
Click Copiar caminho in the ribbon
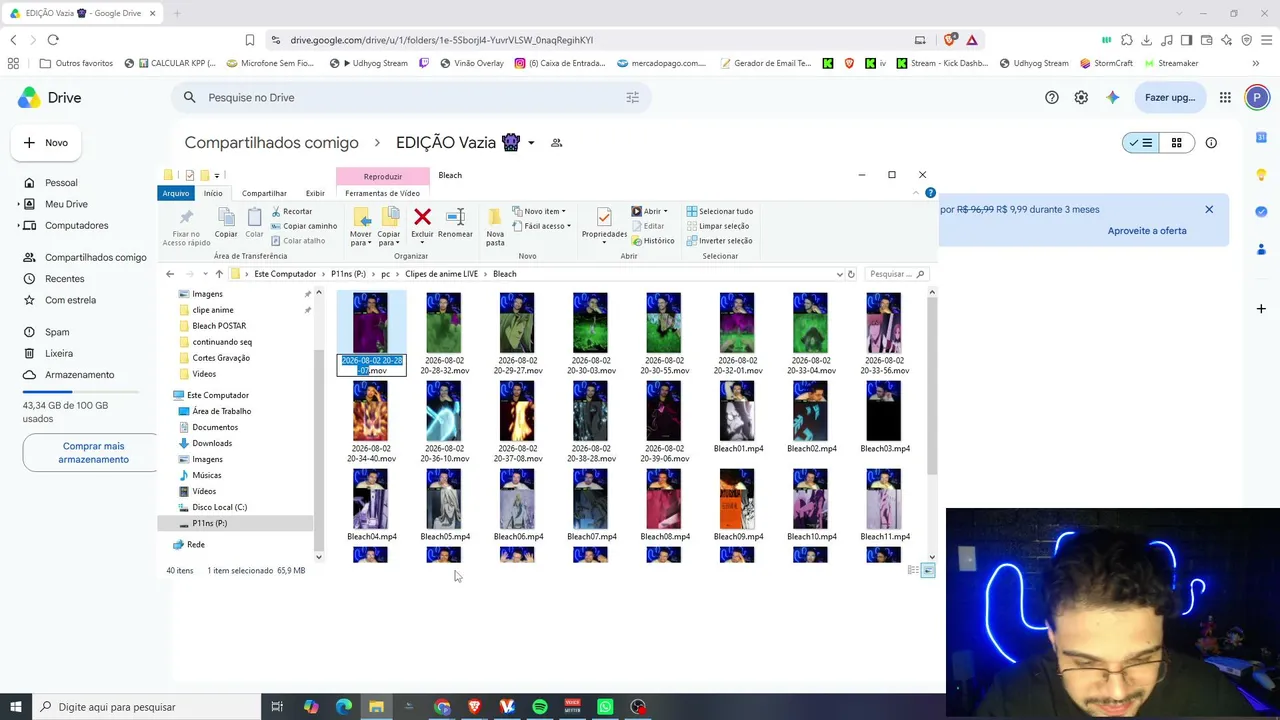[x=304, y=226]
